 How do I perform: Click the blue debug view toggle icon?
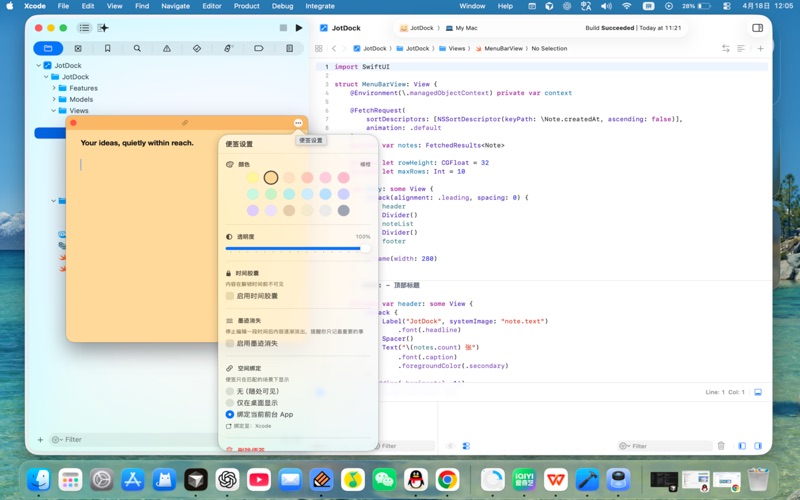point(466,446)
